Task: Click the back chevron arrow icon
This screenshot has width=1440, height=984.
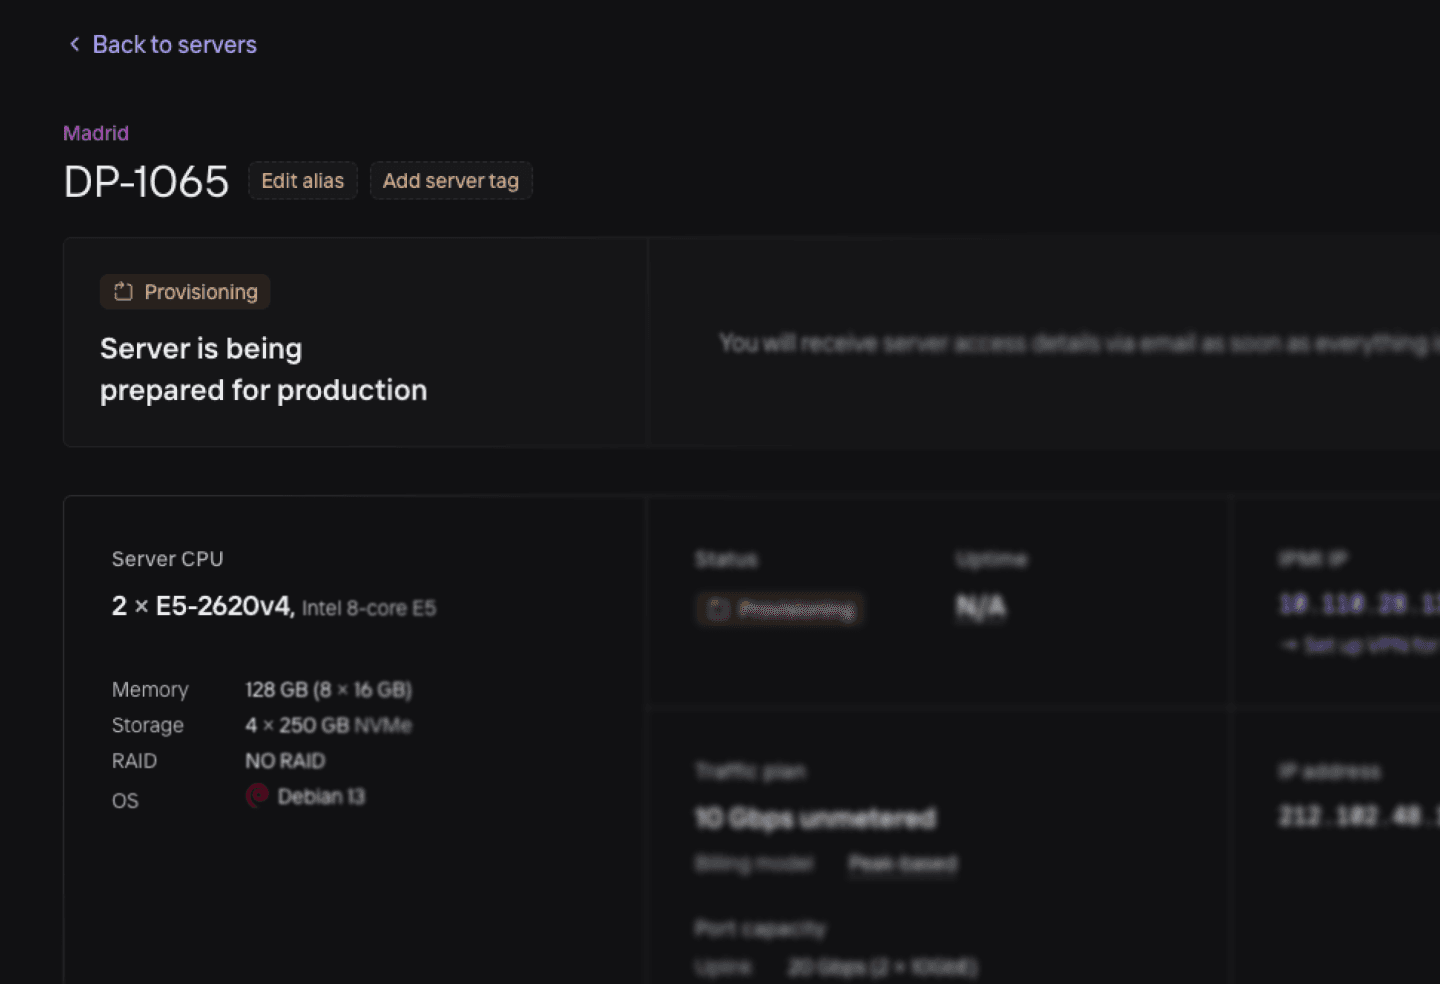Action: pyautogui.click(x=74, y=44)
